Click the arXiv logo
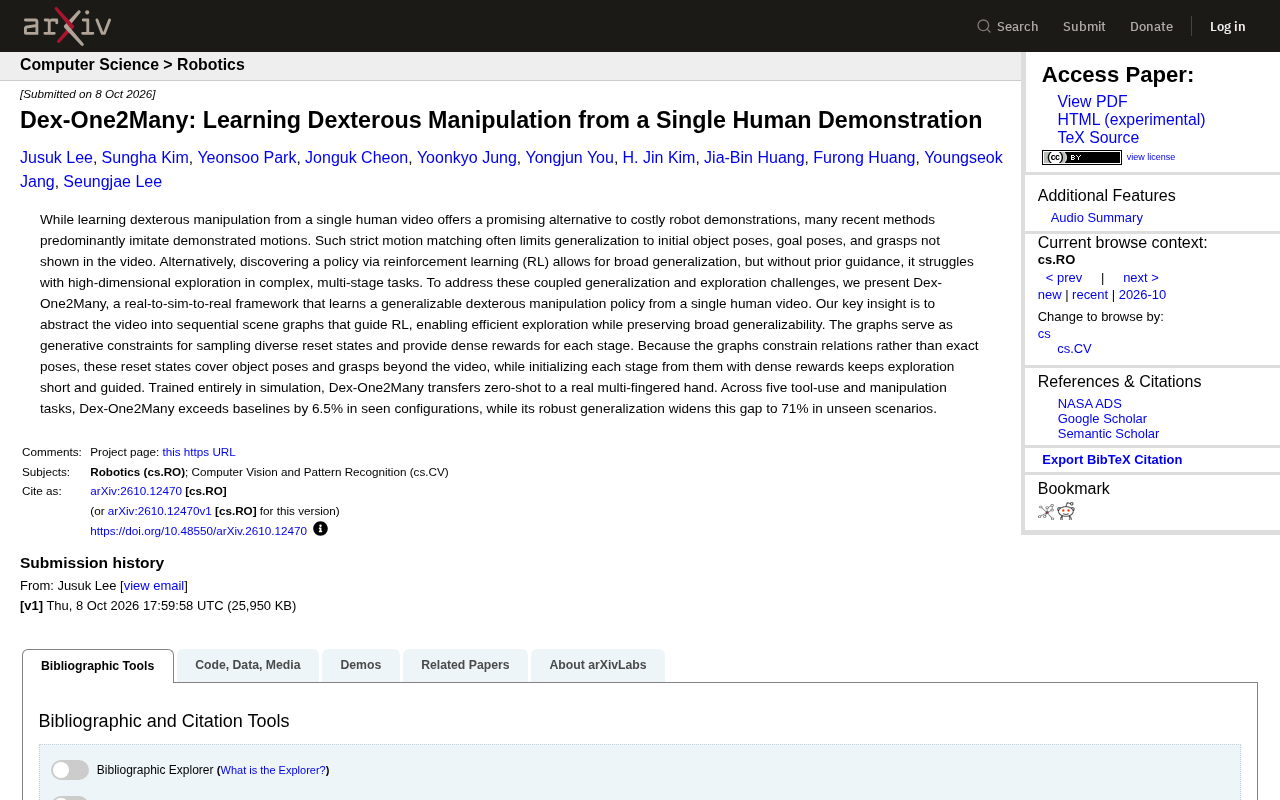This screenshot has height=800, width=1280. point(67,26)
